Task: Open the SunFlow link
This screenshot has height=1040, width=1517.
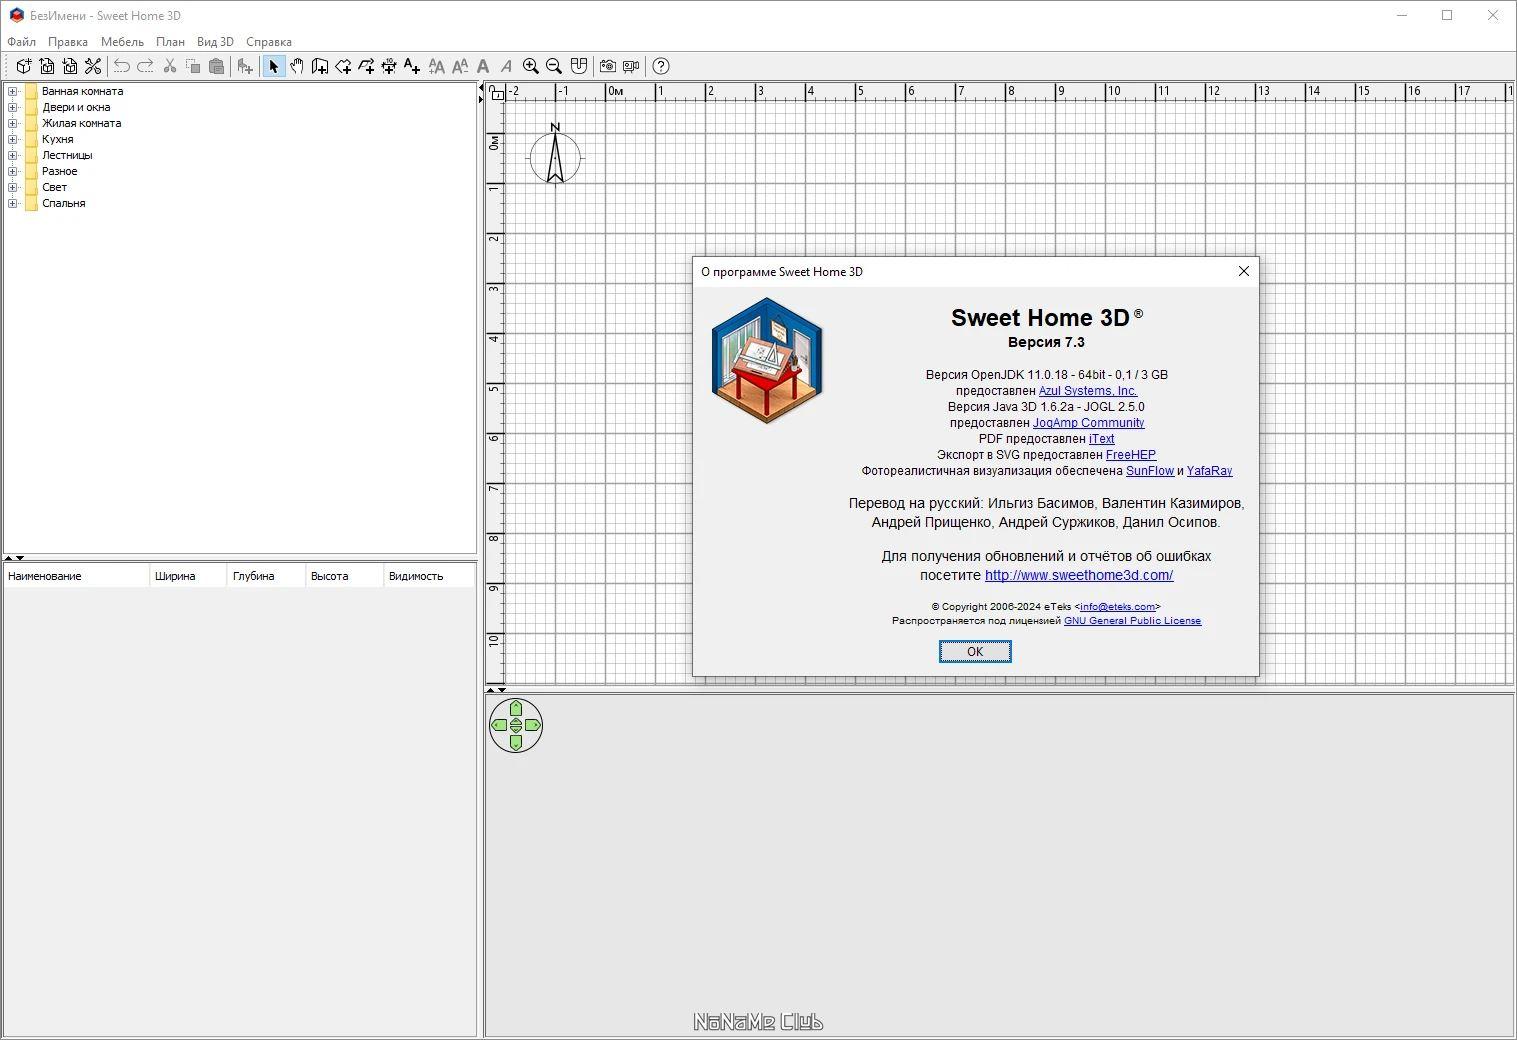Action: 1150,471
